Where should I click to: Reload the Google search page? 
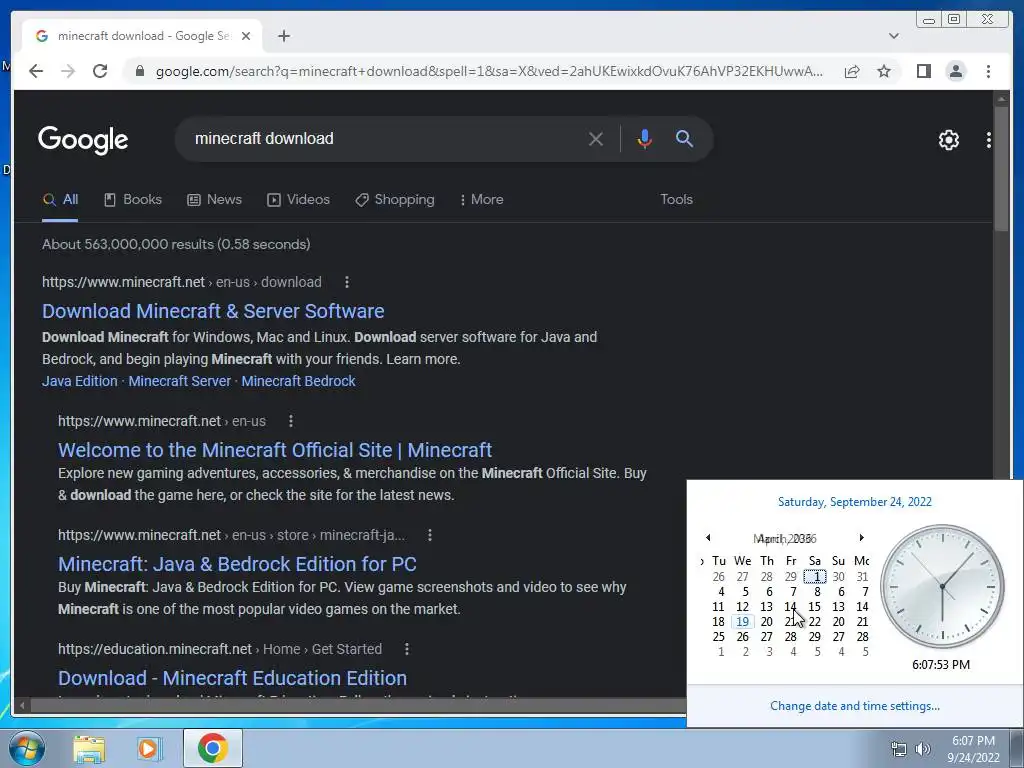pyautogui.click(x=100, y=71)
